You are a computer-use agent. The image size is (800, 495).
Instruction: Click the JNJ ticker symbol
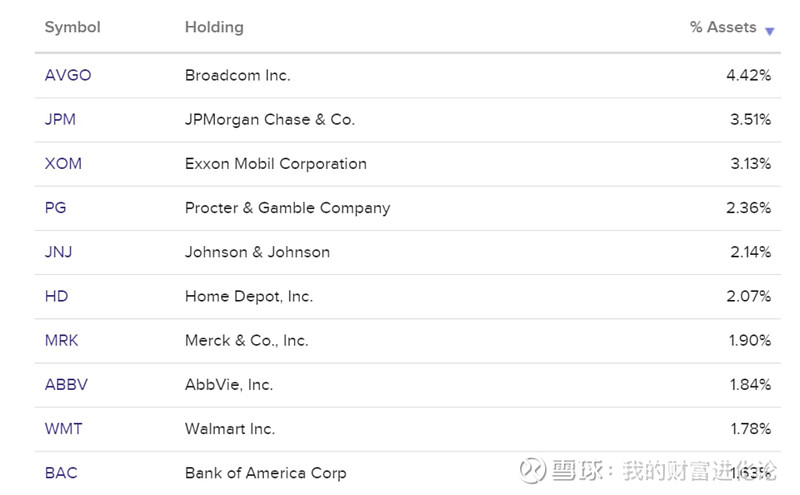tap(59, 252)
